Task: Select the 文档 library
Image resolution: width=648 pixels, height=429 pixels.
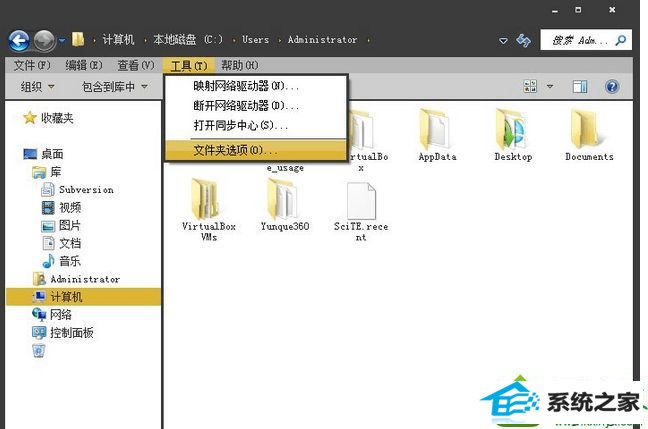Action: pyautogui.click(x=70, y=243)
